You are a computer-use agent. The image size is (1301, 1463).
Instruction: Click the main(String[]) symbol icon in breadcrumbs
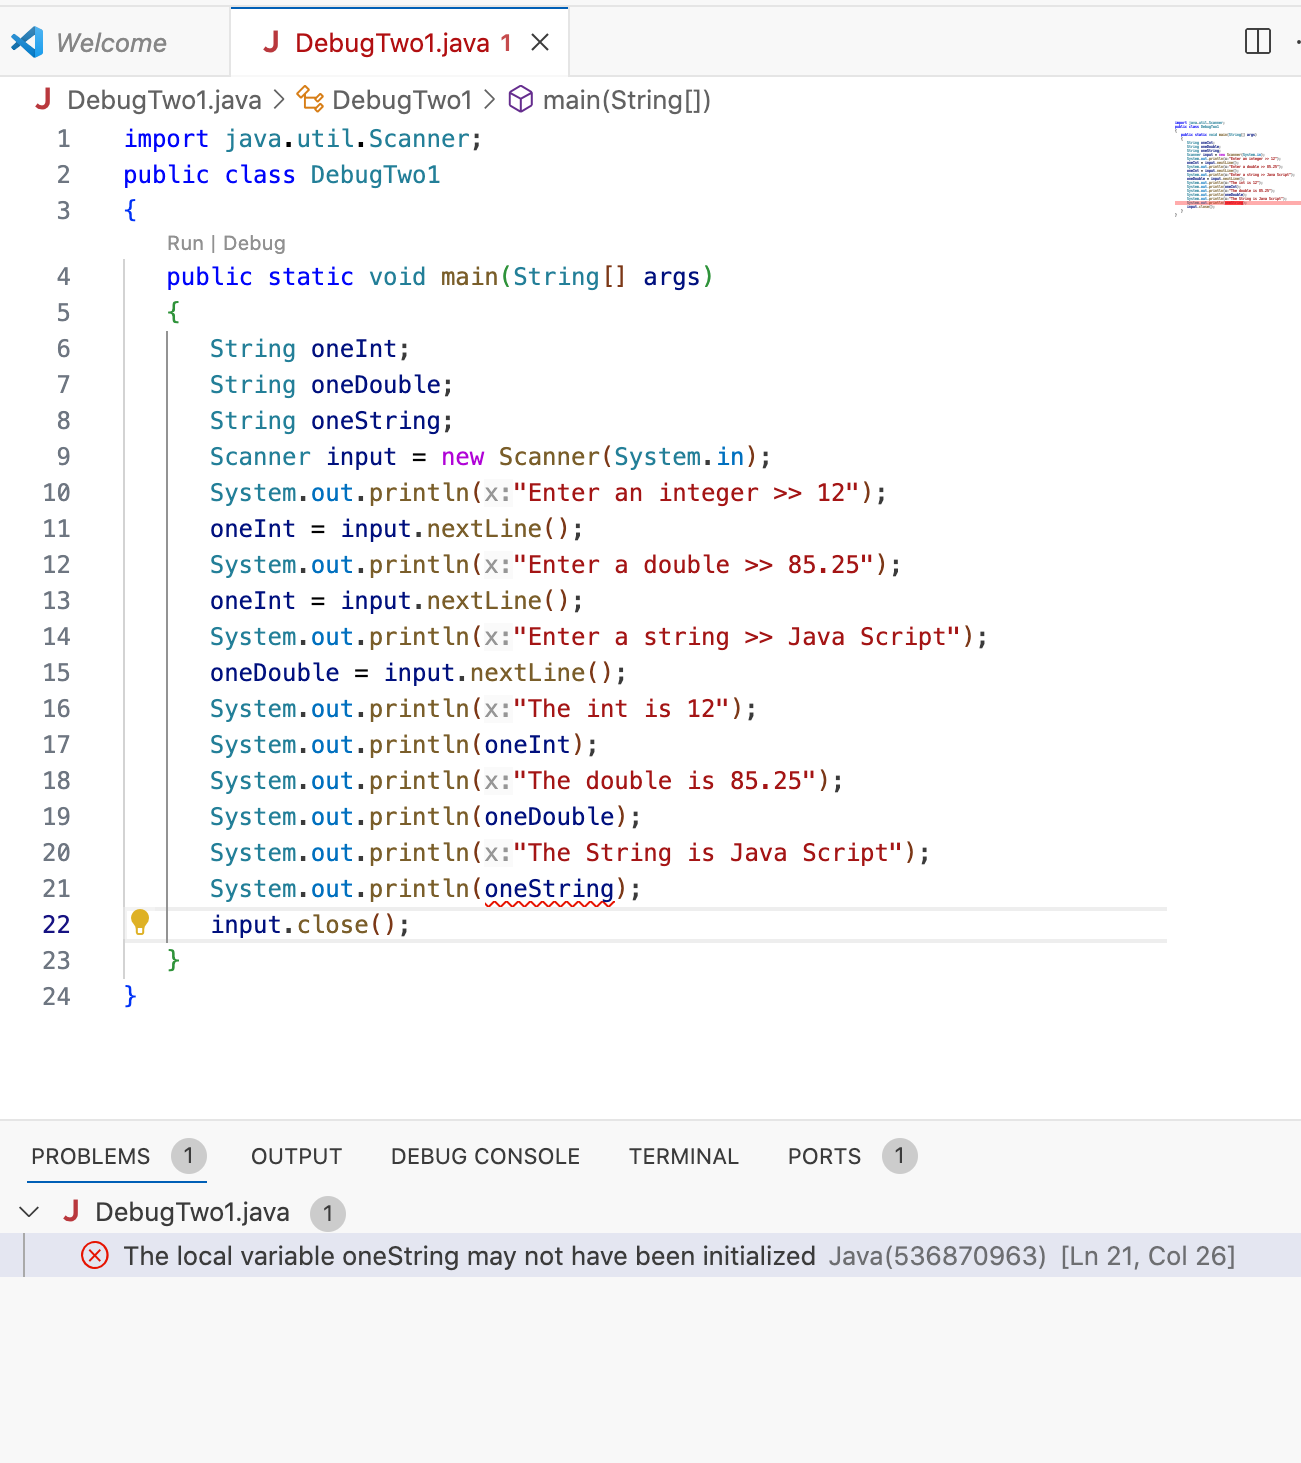(x=521, y=100)
